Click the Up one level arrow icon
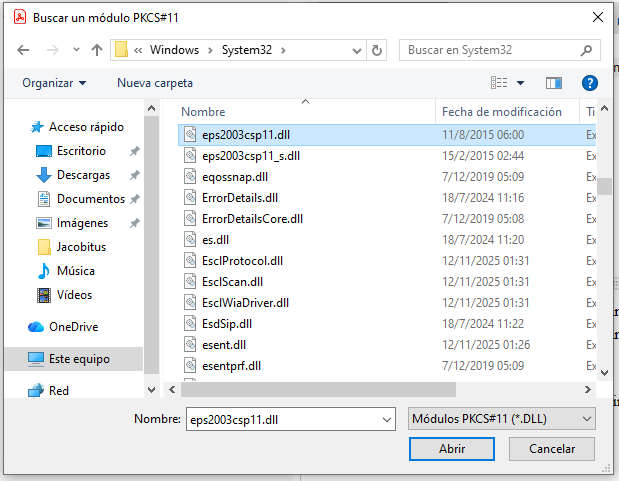Screen dimensions: 619x481 tap(97, 50)
